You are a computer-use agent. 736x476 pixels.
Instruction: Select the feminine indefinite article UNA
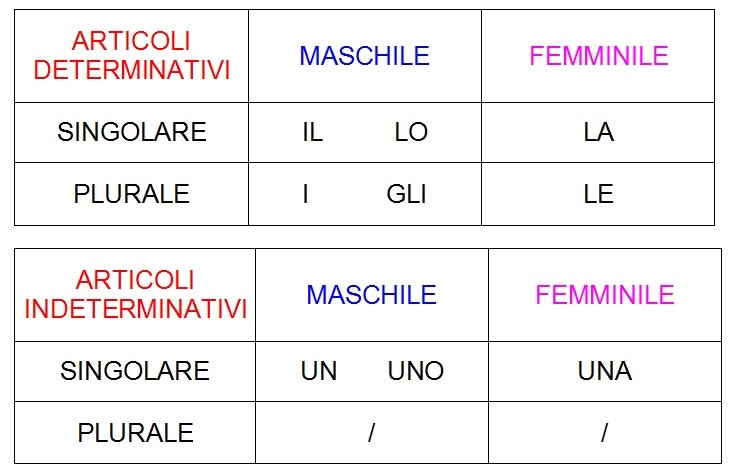click(x=604, y=371)
